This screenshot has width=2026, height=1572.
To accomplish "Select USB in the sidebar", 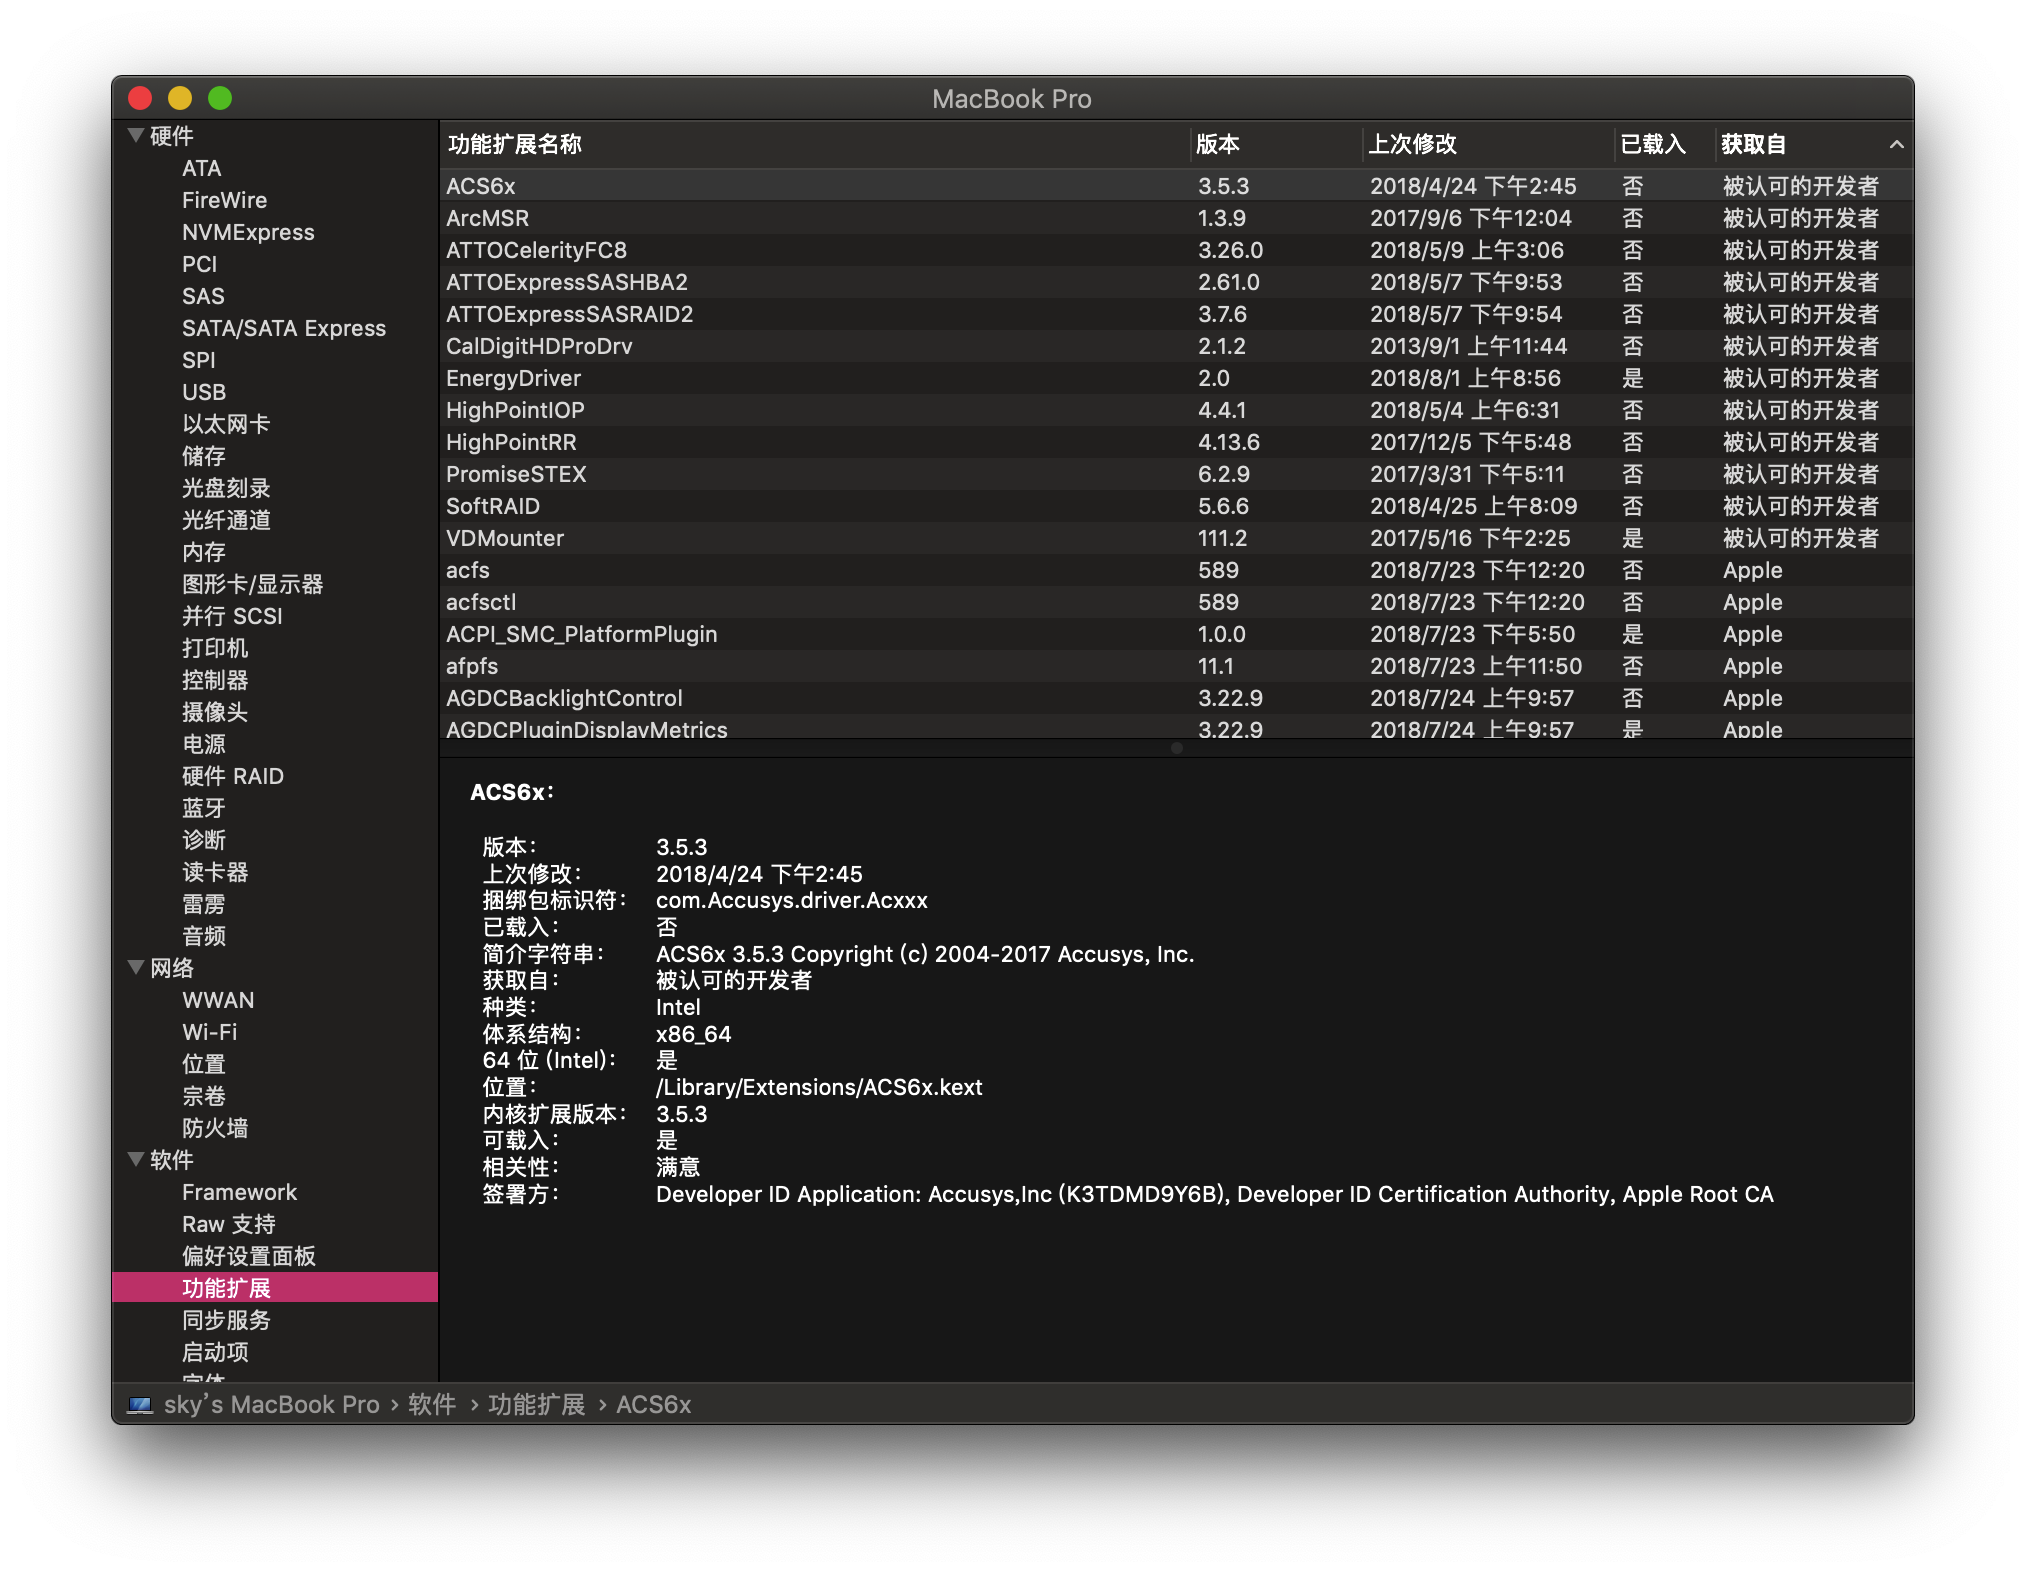I will click(x=204, y=392).
